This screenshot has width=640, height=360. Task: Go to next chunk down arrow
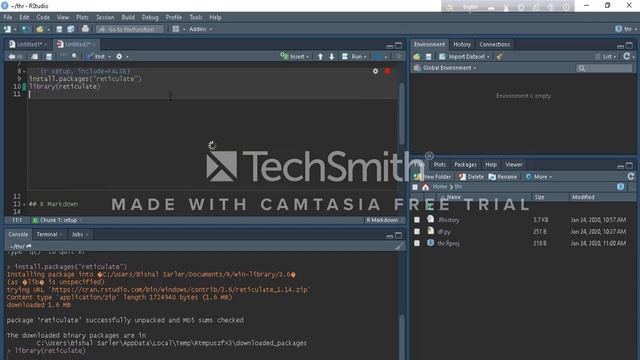click(332, 57)
